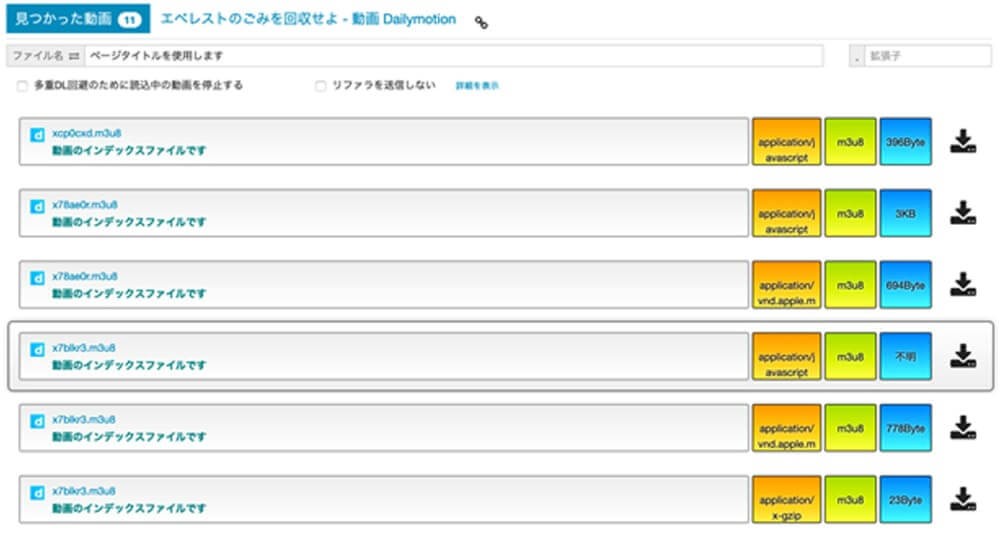Focus the file name input field

point(453,56)
